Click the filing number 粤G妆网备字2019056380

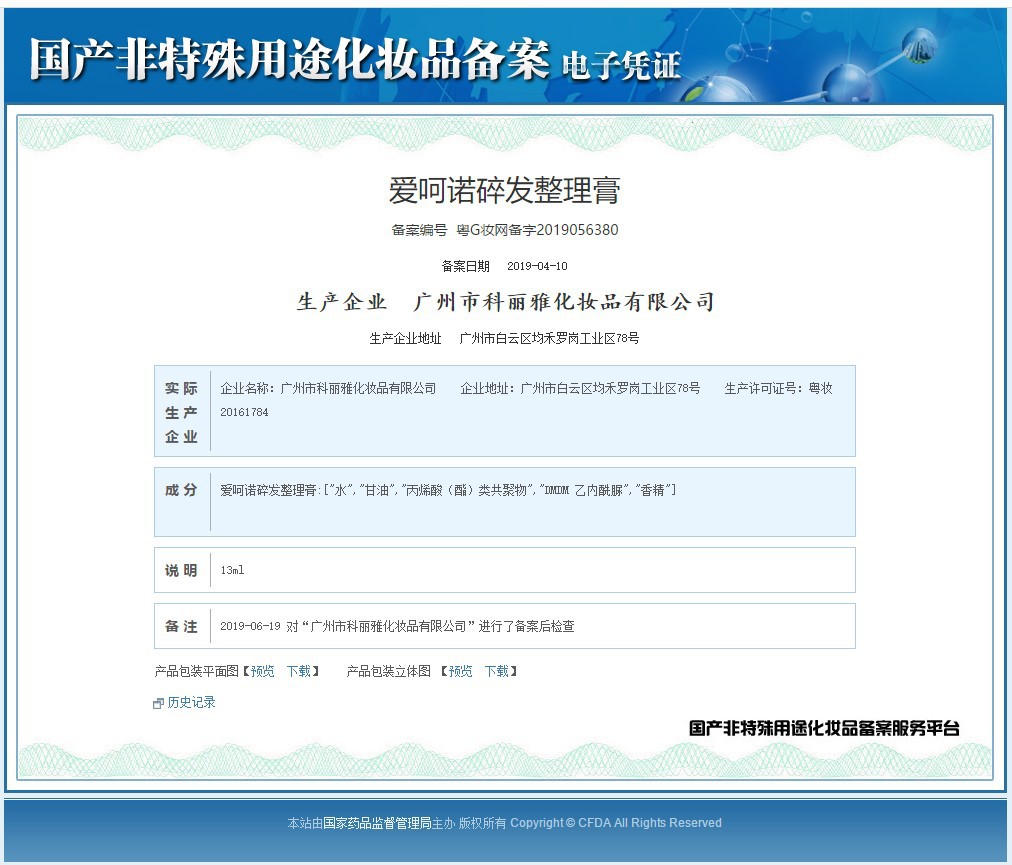[x=538, y=230]
